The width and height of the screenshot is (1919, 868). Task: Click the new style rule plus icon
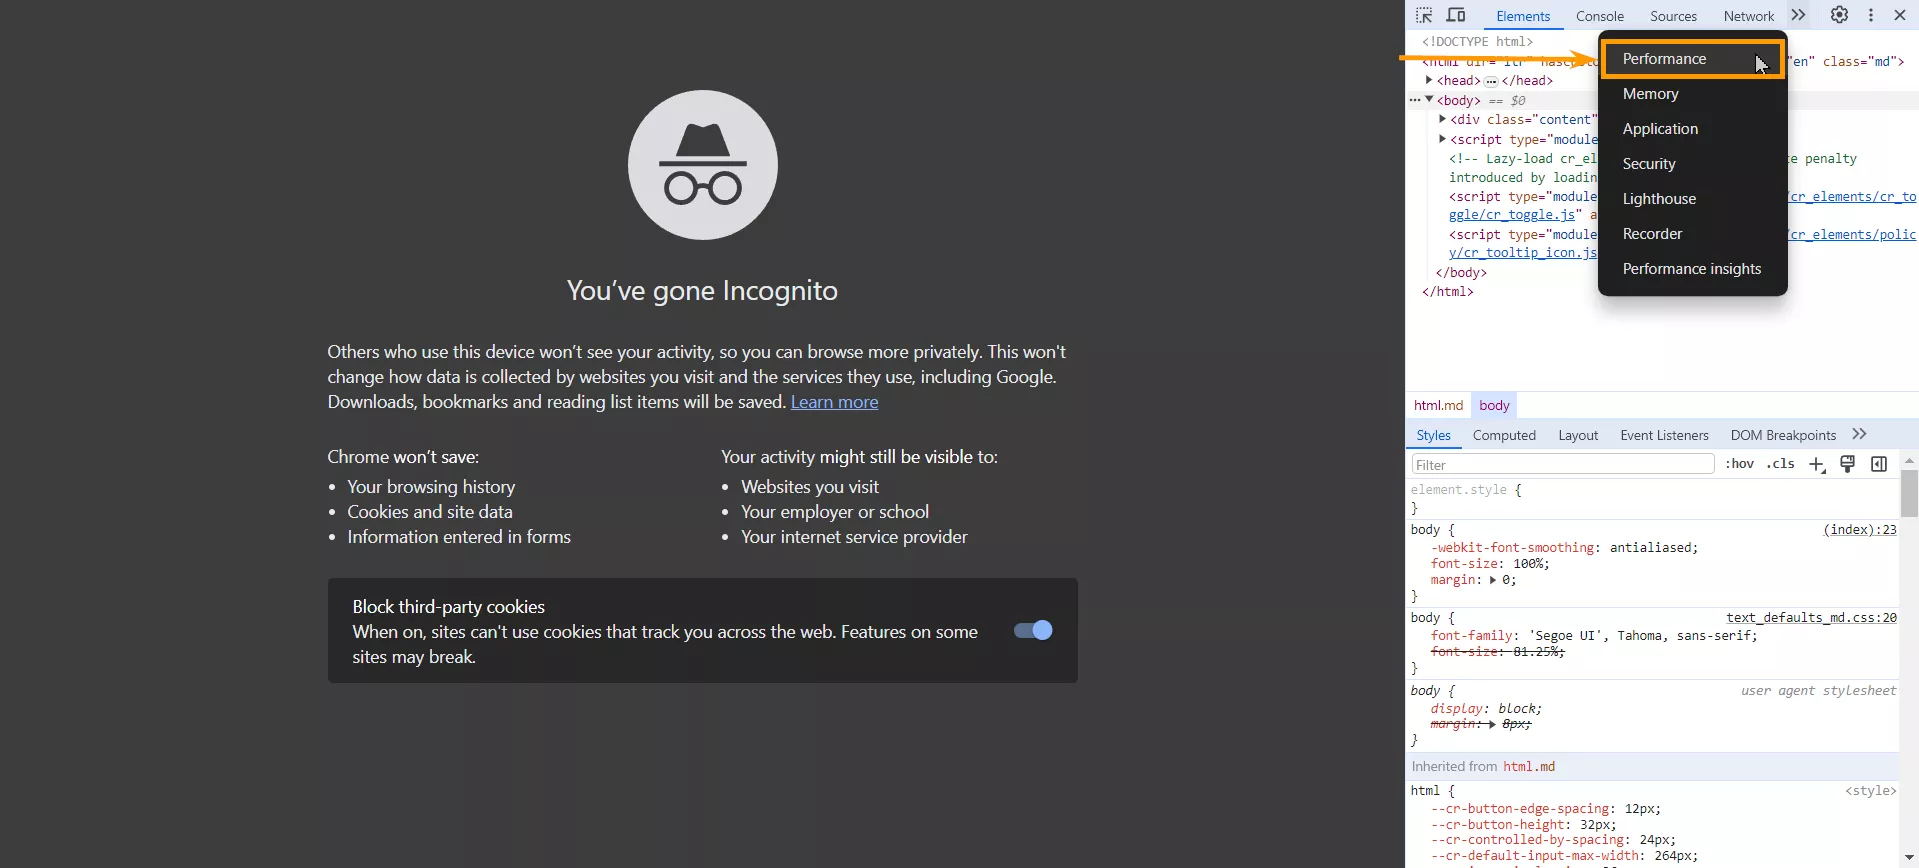1817,464
